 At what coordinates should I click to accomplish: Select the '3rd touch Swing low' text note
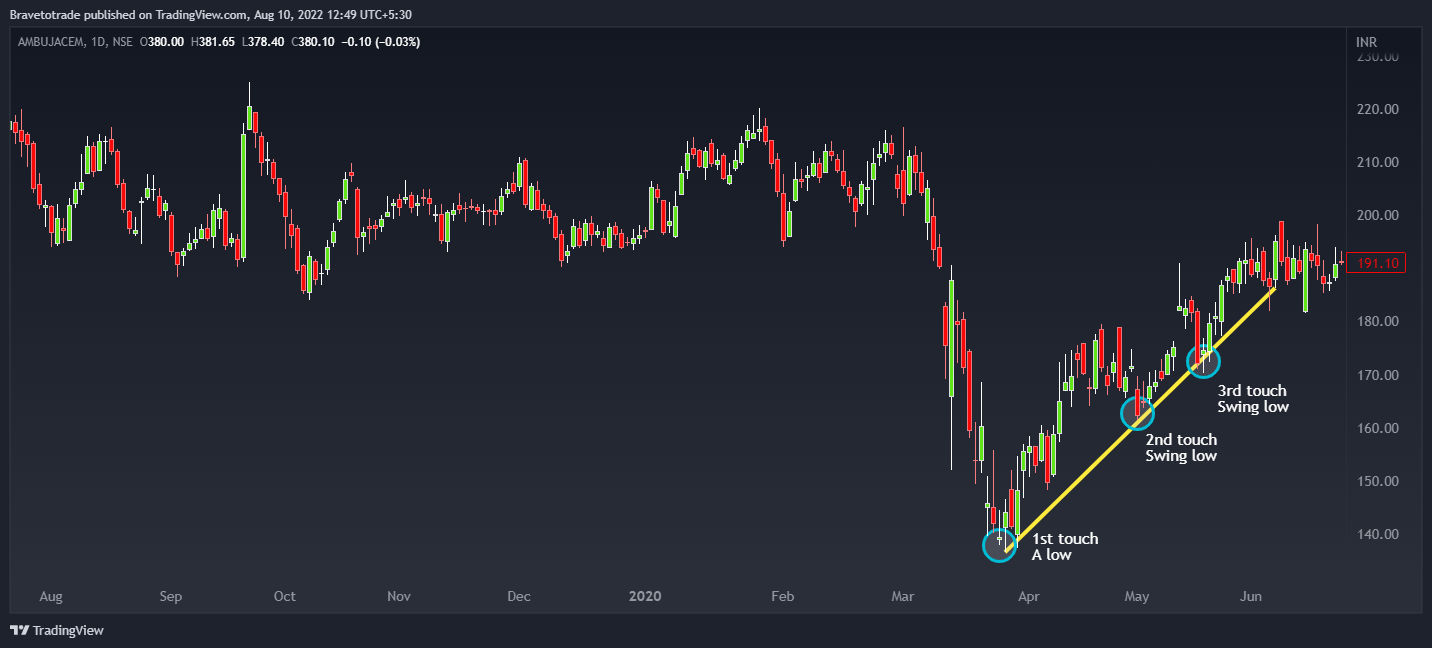[x=1253, y=399]
